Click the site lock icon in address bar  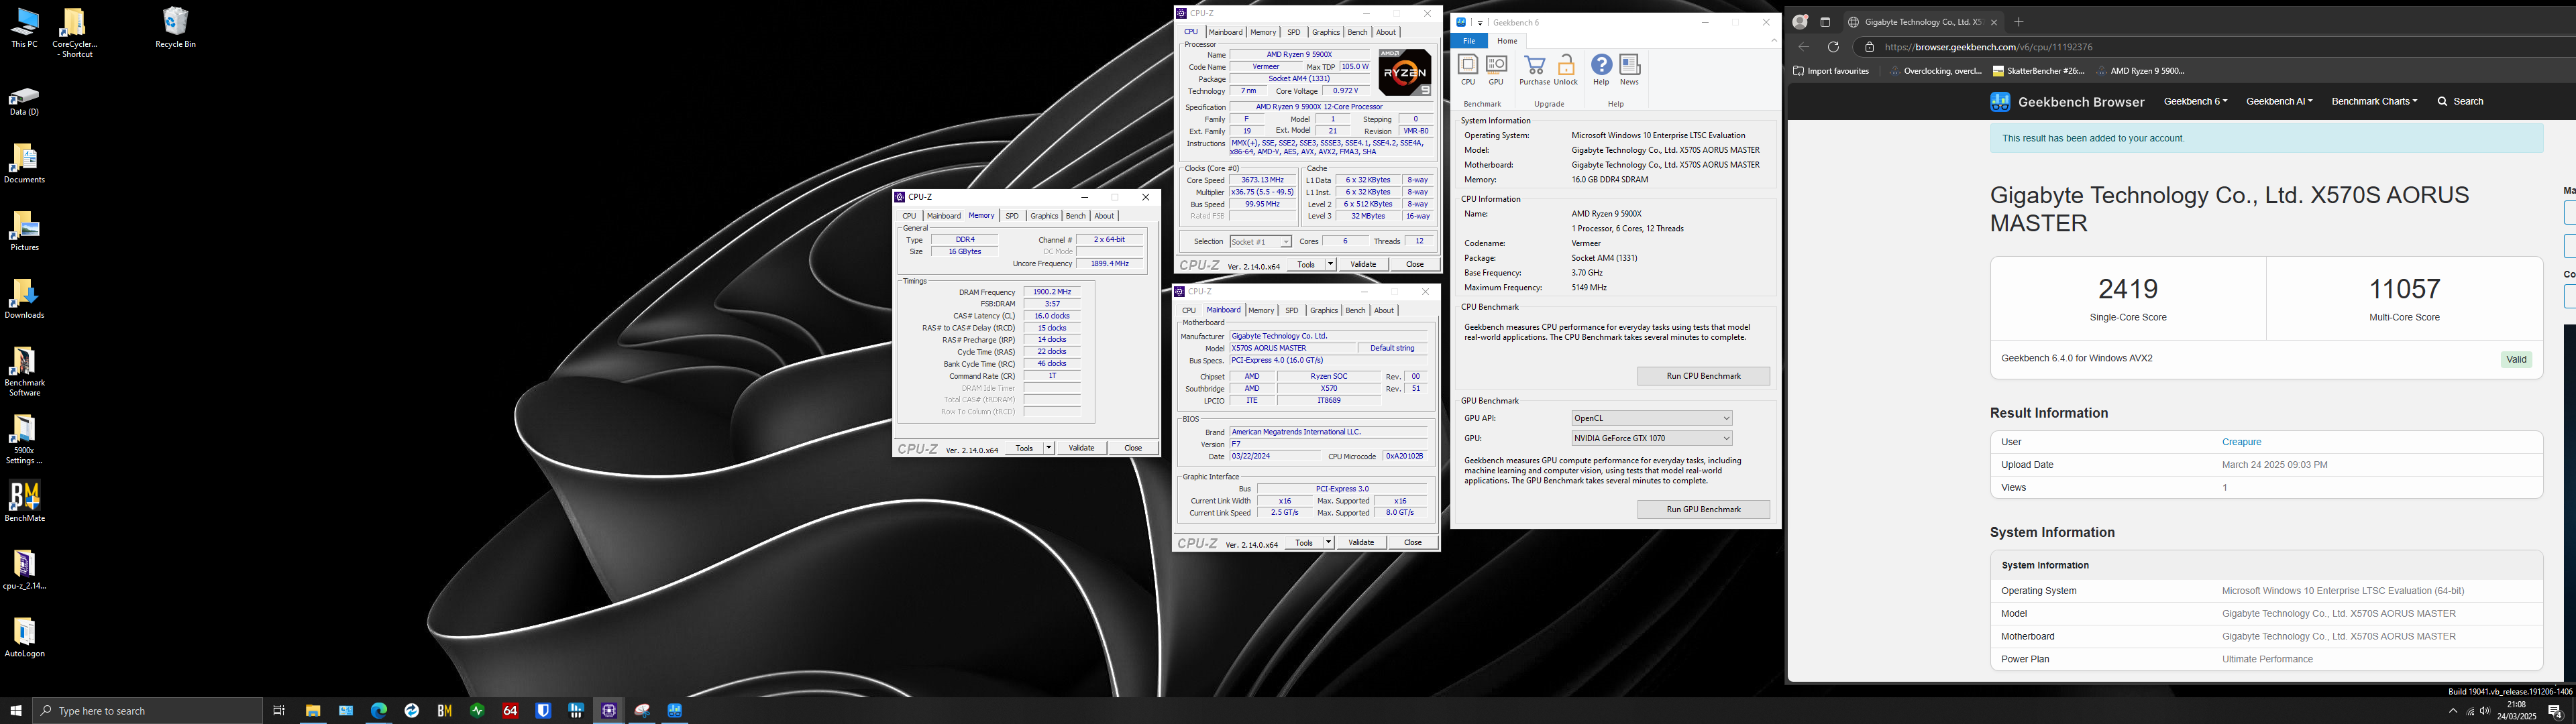pyautogui.click(x=1869, y=47)
